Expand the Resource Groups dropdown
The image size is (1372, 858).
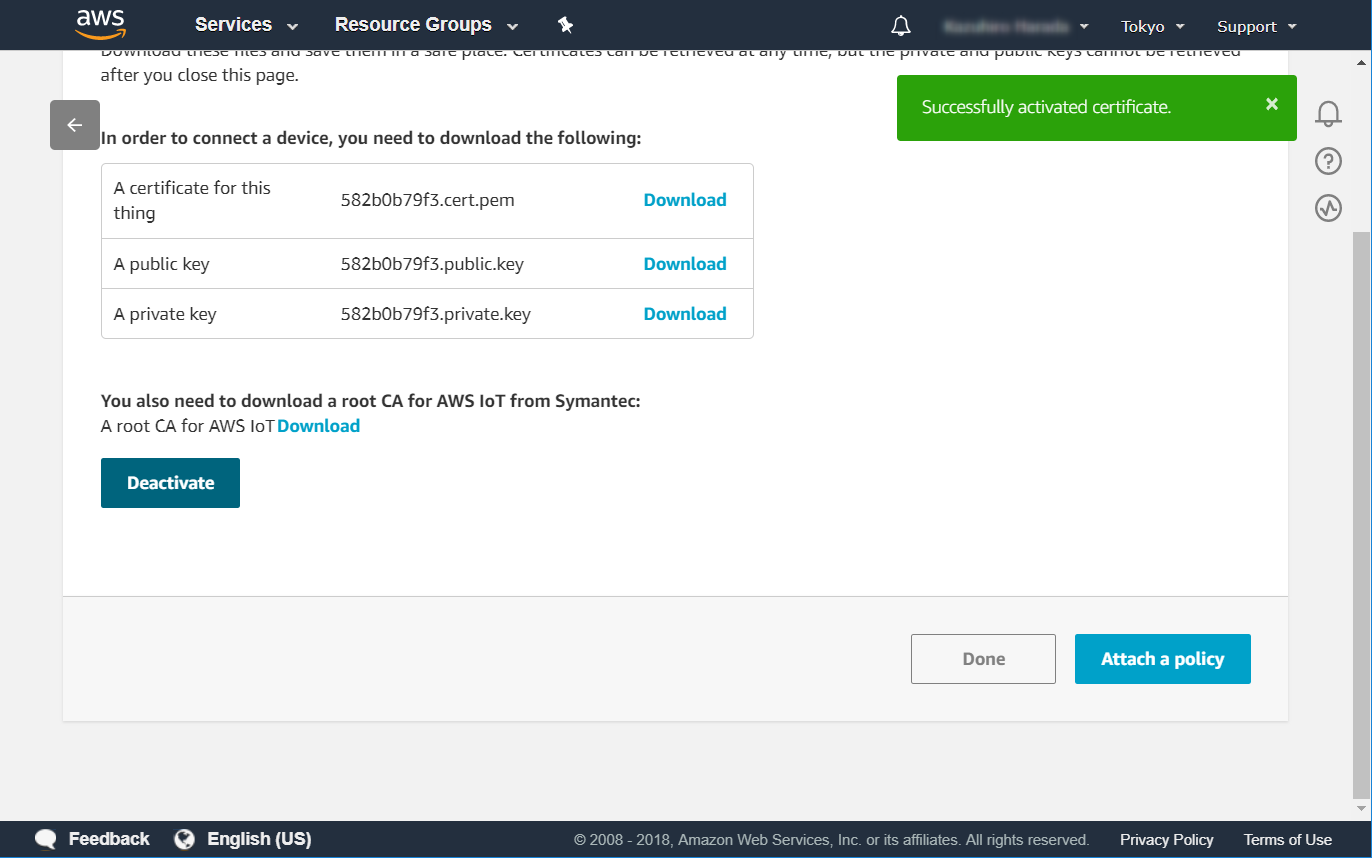coord(426,25)
